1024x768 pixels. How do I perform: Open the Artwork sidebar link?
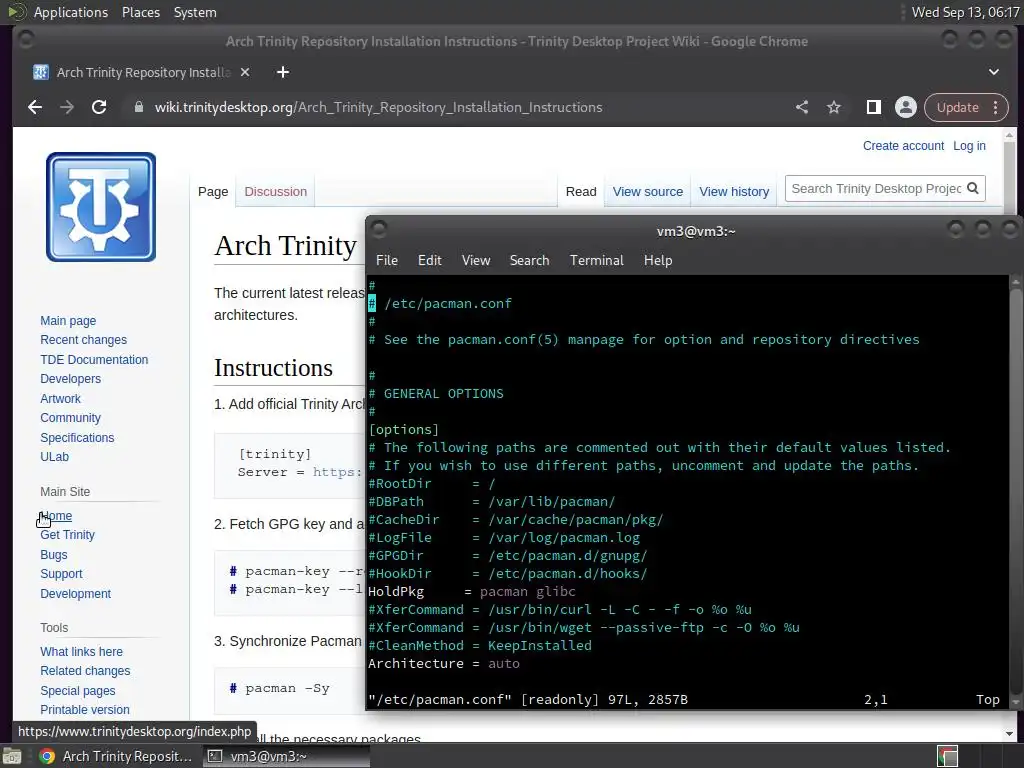(x=61, y=398)
